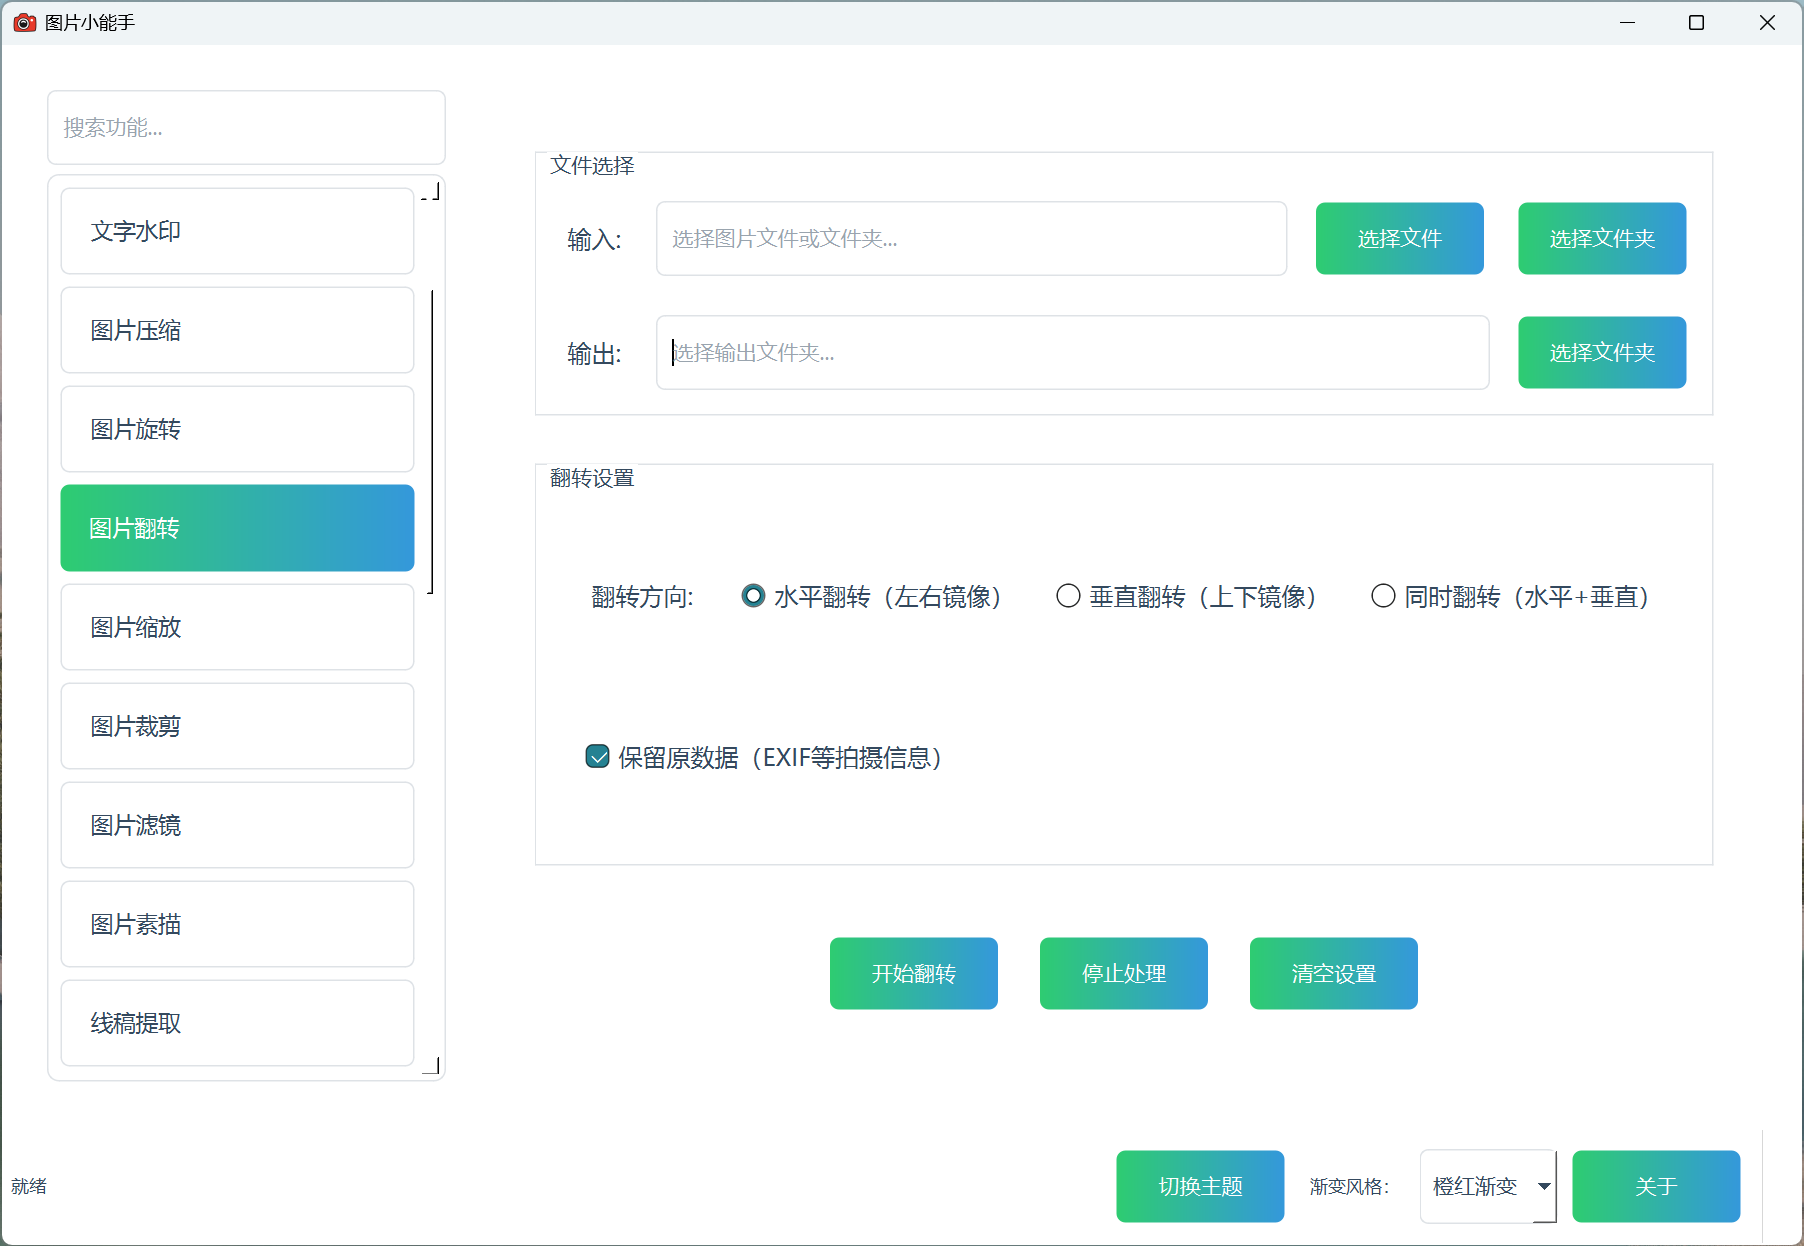Screen dimensions: 1804x1246
Task: Click 清空设置 to clear settings
Action: (1333, 972)
